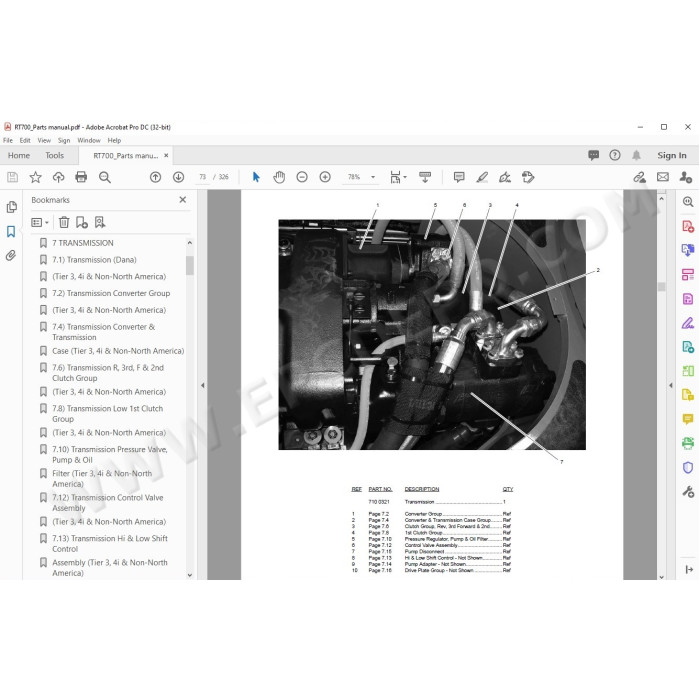Open the help question mark icon
The image size is (700, 700).
(615, 155)
